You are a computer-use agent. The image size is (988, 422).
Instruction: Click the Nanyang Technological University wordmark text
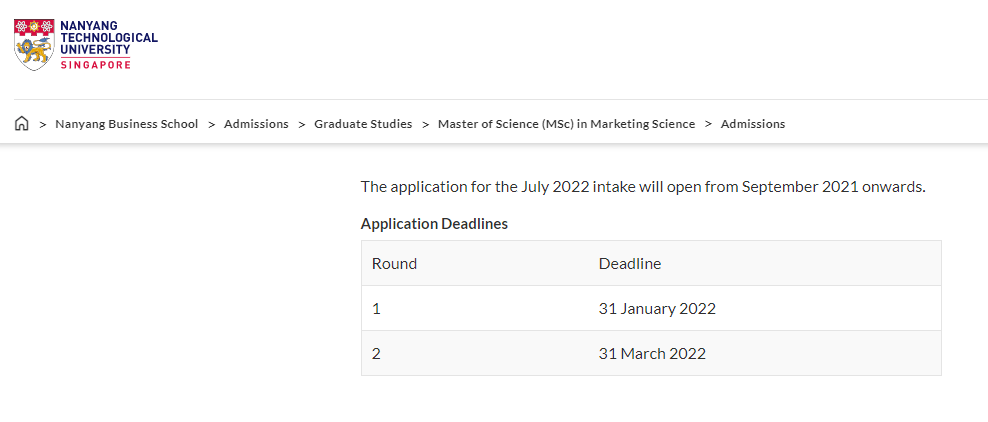[109, 37]
